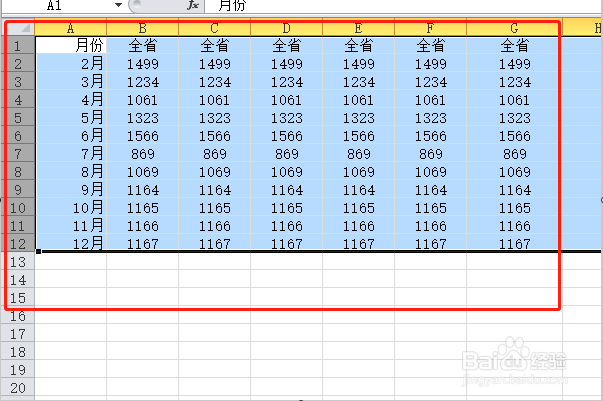Click cell B8 with value 1069
Image resolution: width=603 pixels, height=401 pixels.
143,171
